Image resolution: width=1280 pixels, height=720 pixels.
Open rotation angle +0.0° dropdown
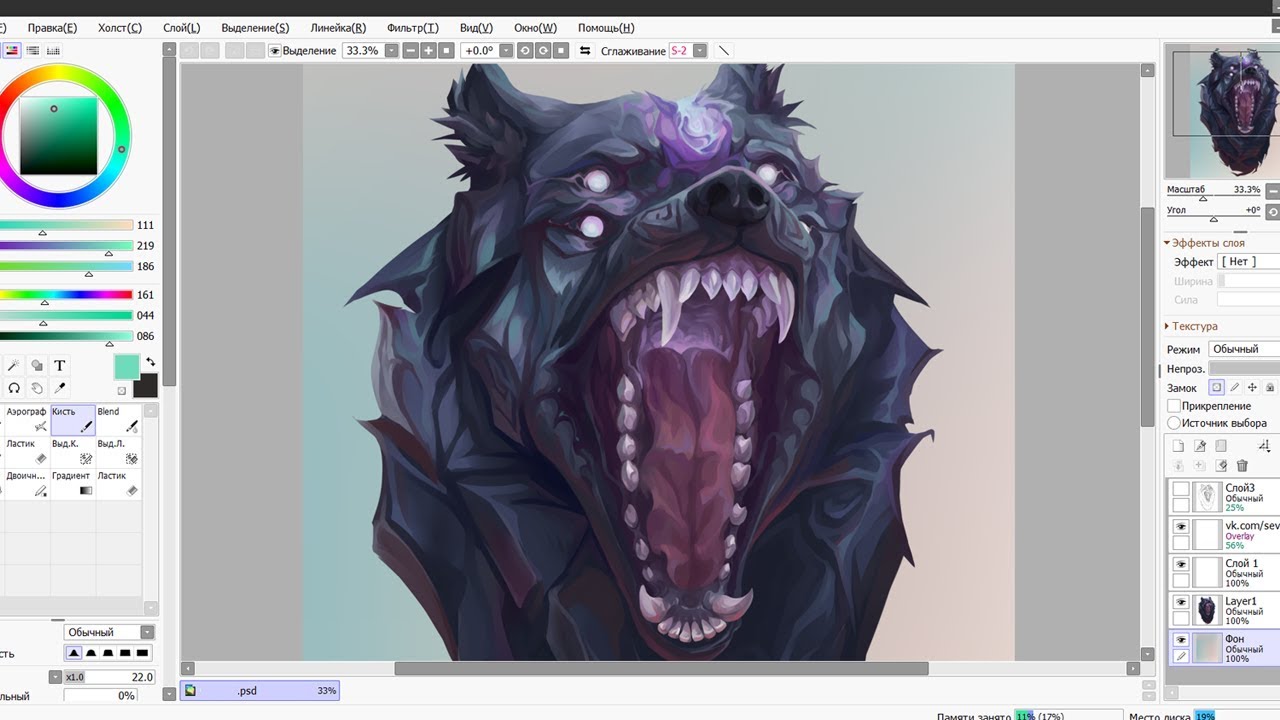pos(506,50)
